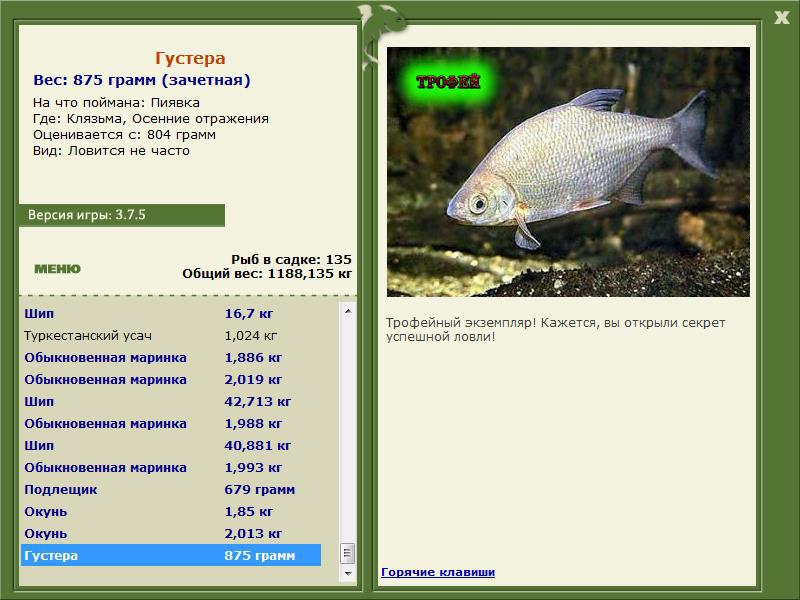Click the Вид: Ловится не часто line

tap(111, 151)
